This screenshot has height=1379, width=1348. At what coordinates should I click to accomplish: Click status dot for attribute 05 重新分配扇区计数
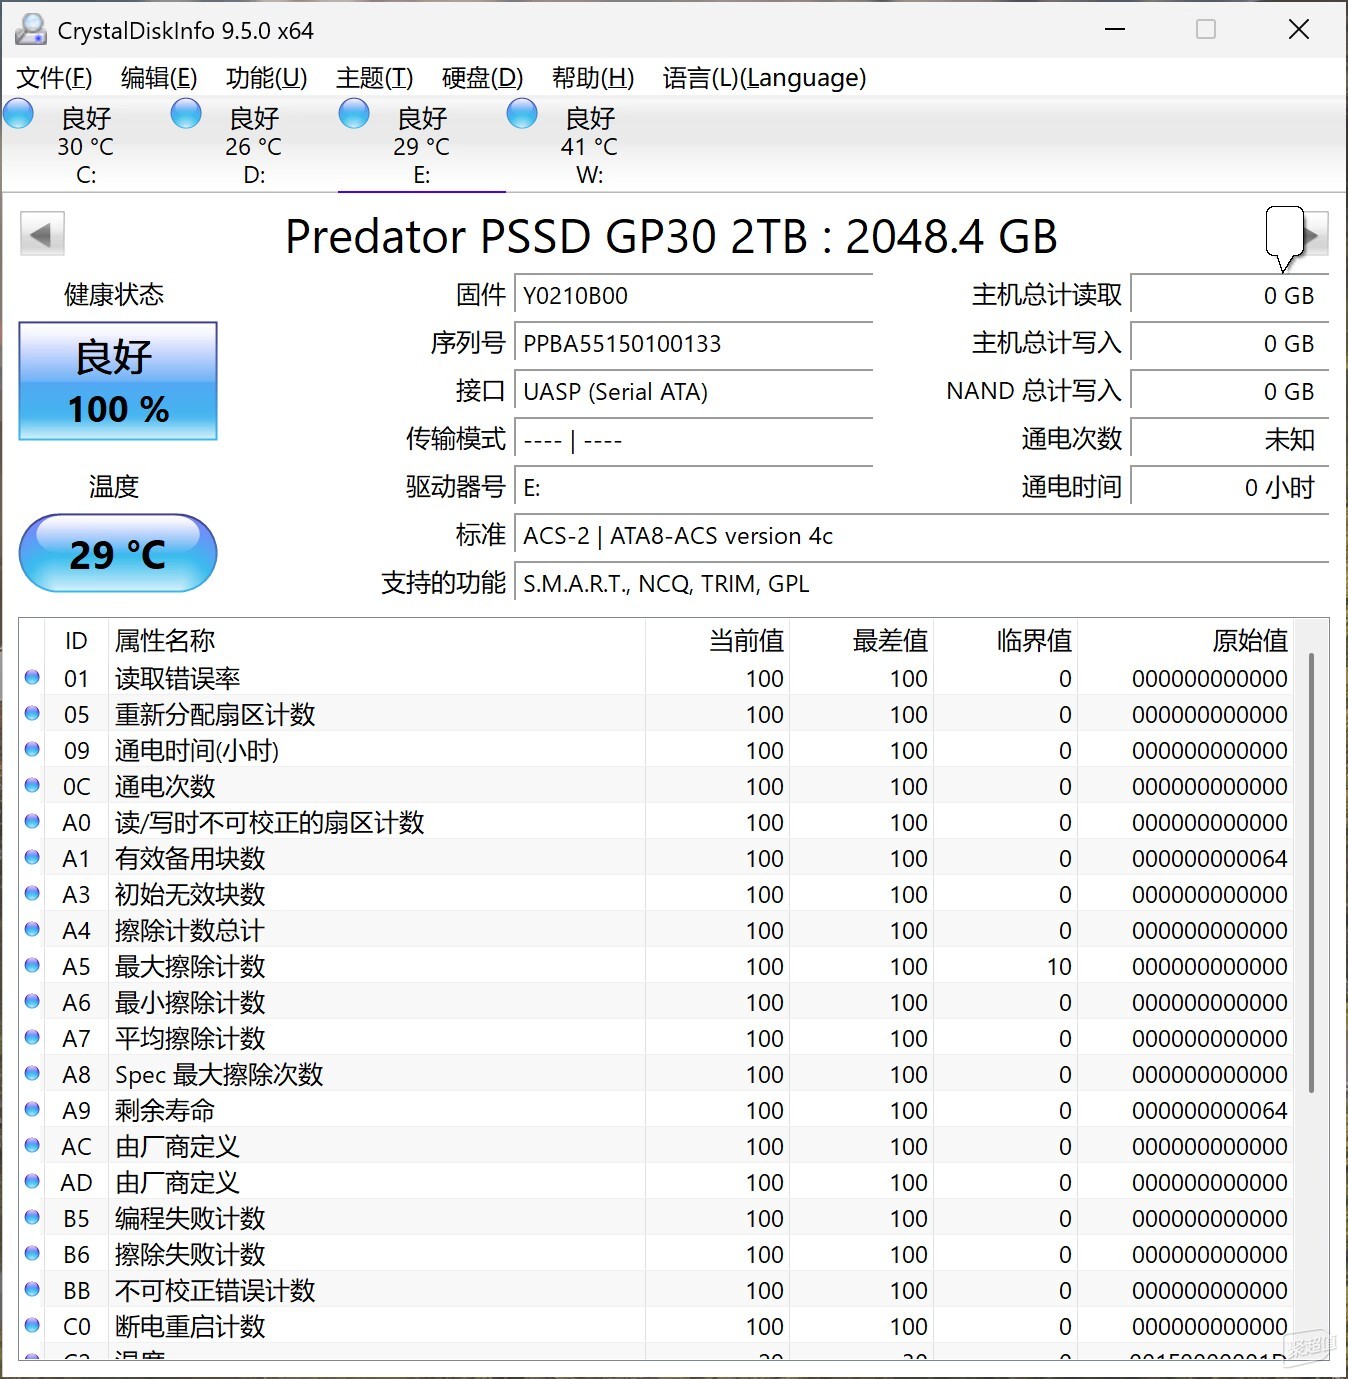click(x=32, y=714)
